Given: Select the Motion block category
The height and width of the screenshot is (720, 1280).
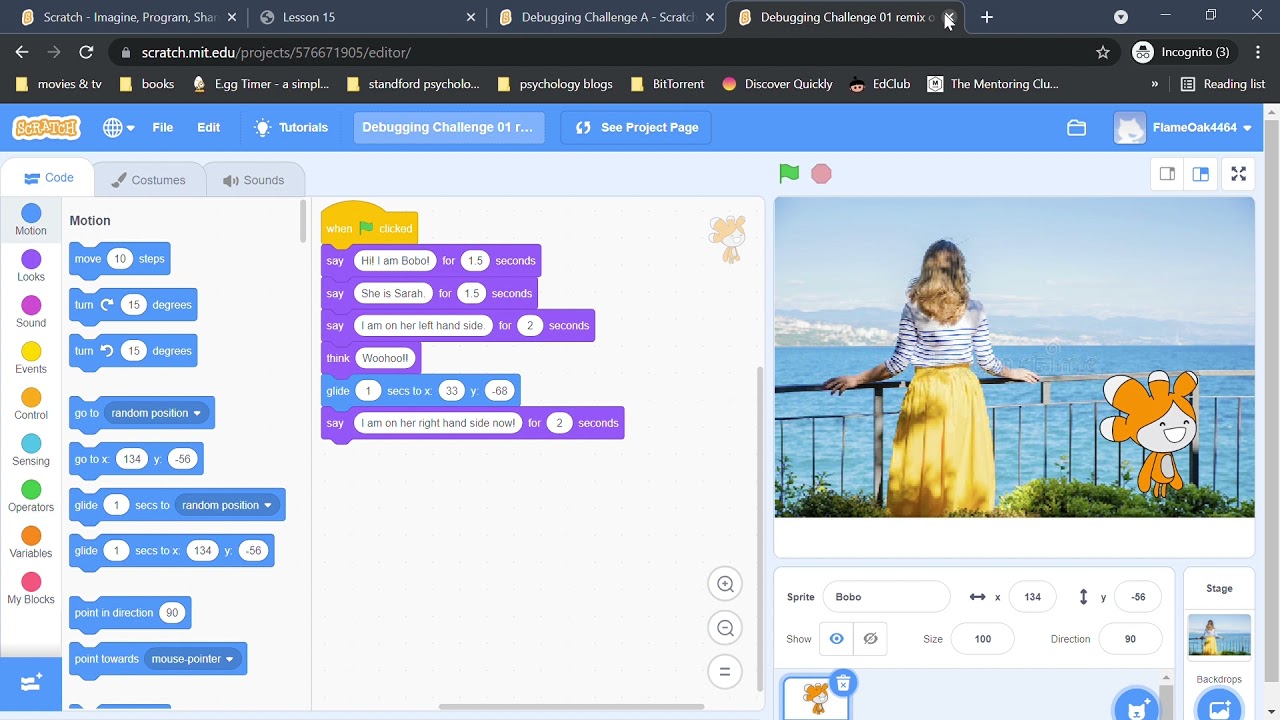Looking at the screenshot, I should pyautogui.click(x=31, y=220).
